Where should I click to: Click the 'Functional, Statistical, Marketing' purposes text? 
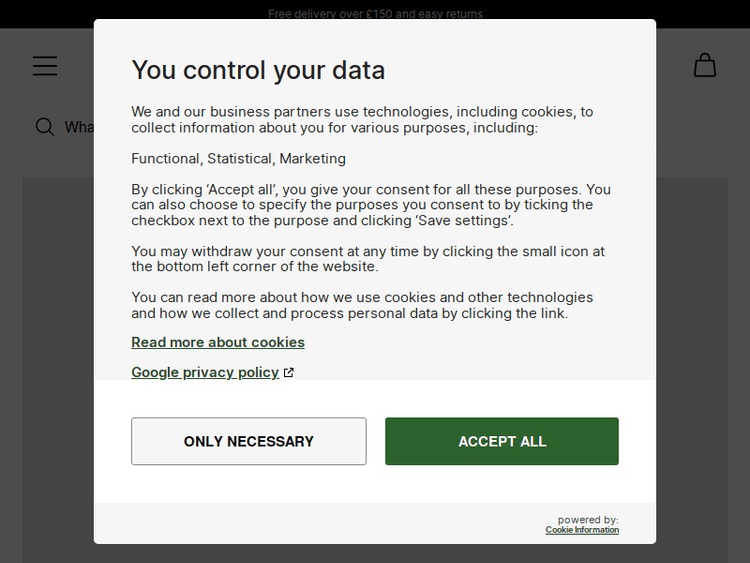239,158
